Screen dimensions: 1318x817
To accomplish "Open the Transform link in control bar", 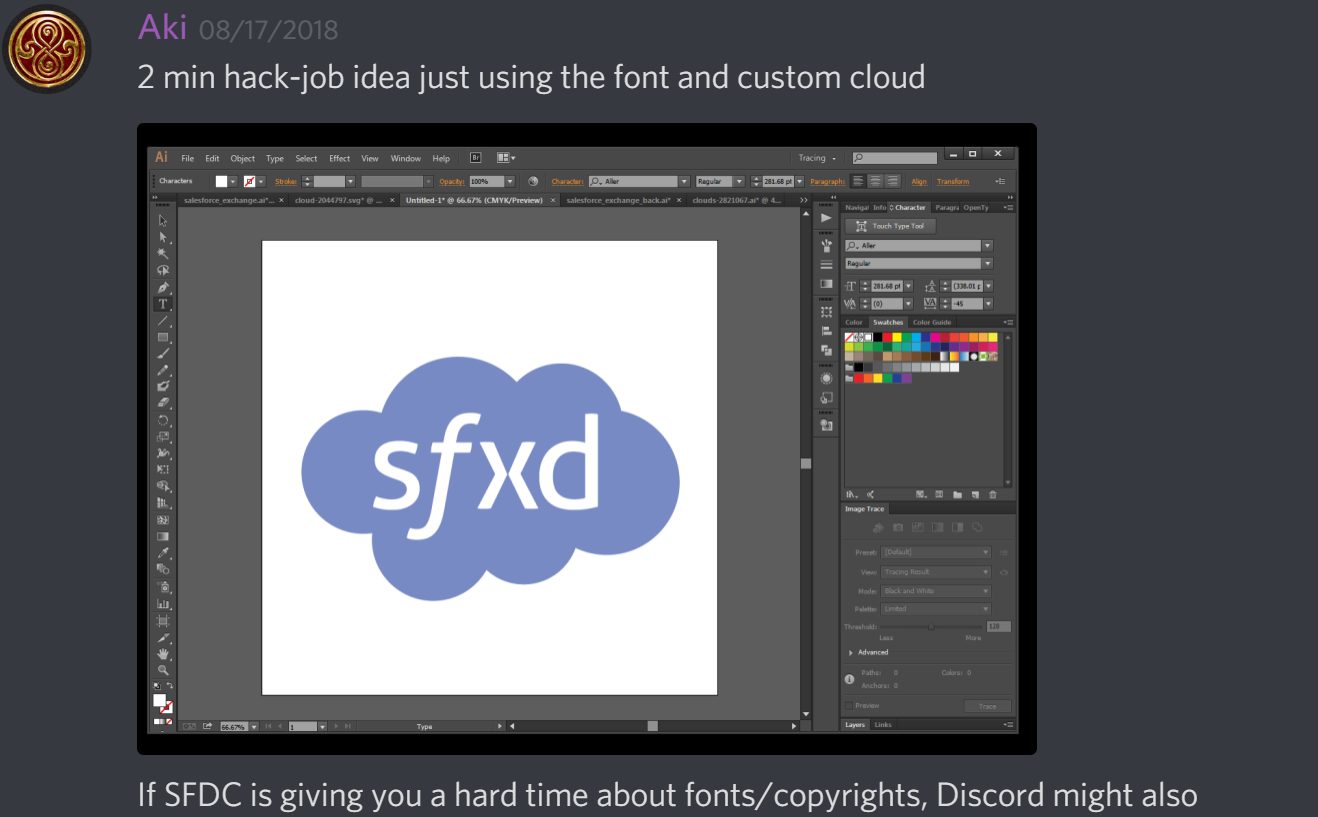I will tap(953, 182).
